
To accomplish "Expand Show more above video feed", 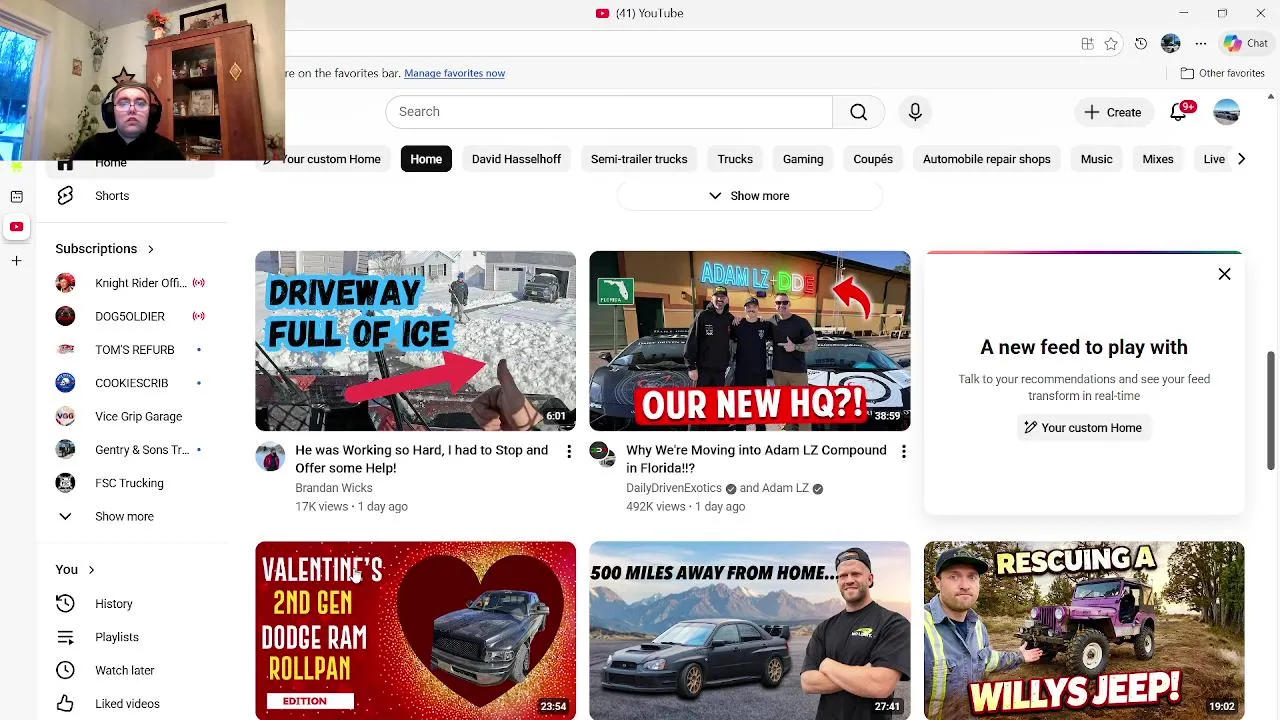I will point(749,196).
